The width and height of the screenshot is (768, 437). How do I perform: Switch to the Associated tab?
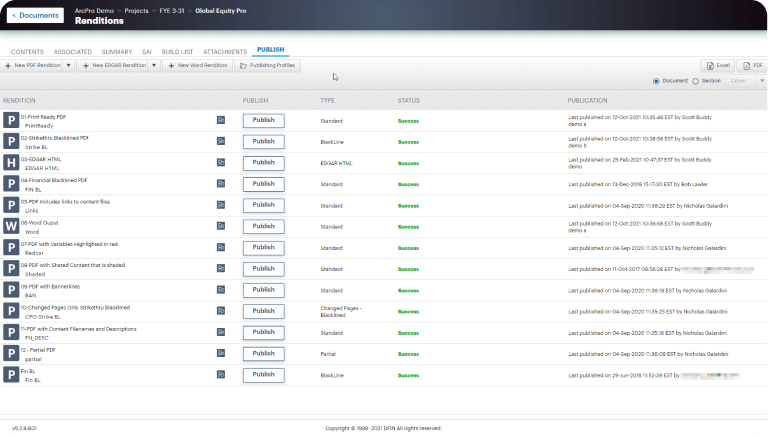click(72, 51)
